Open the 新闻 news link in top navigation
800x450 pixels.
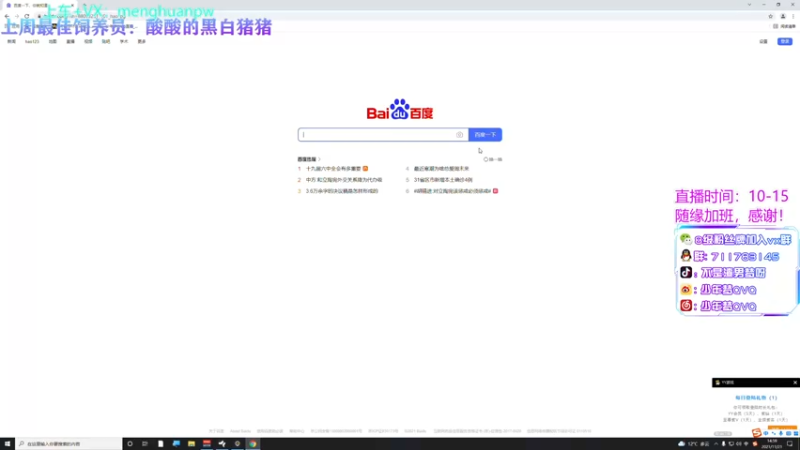11,41
